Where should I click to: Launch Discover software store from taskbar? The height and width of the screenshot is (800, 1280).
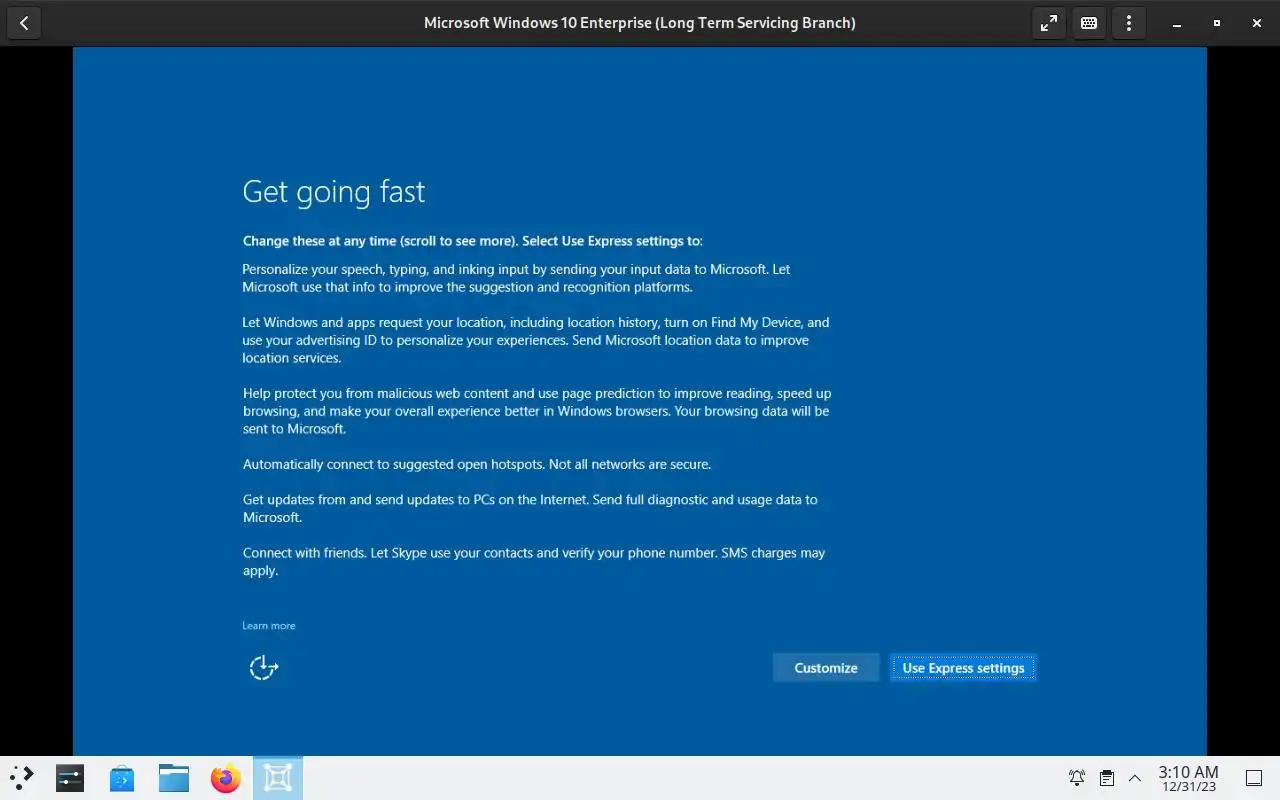(x=122, y=778)
